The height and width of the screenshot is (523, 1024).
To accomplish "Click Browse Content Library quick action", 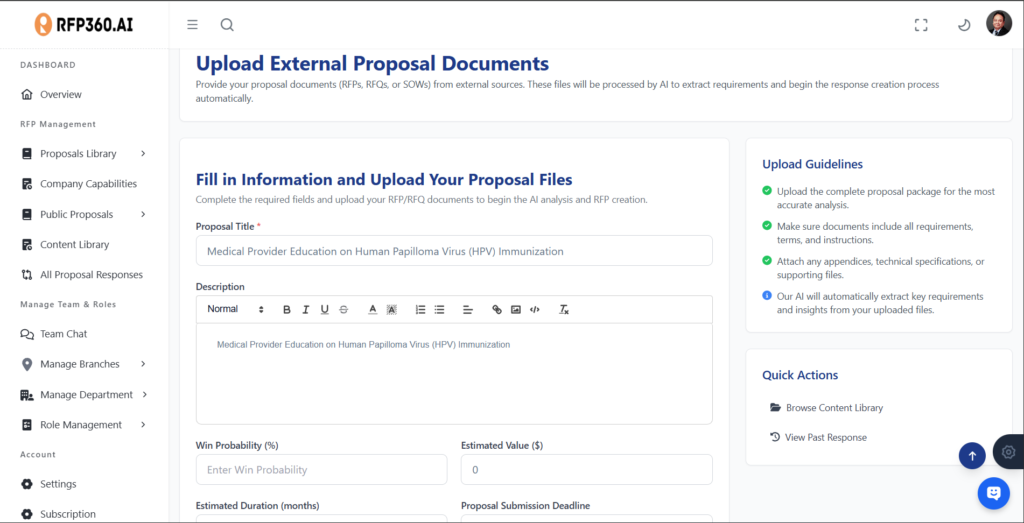I will click(834, 408).
